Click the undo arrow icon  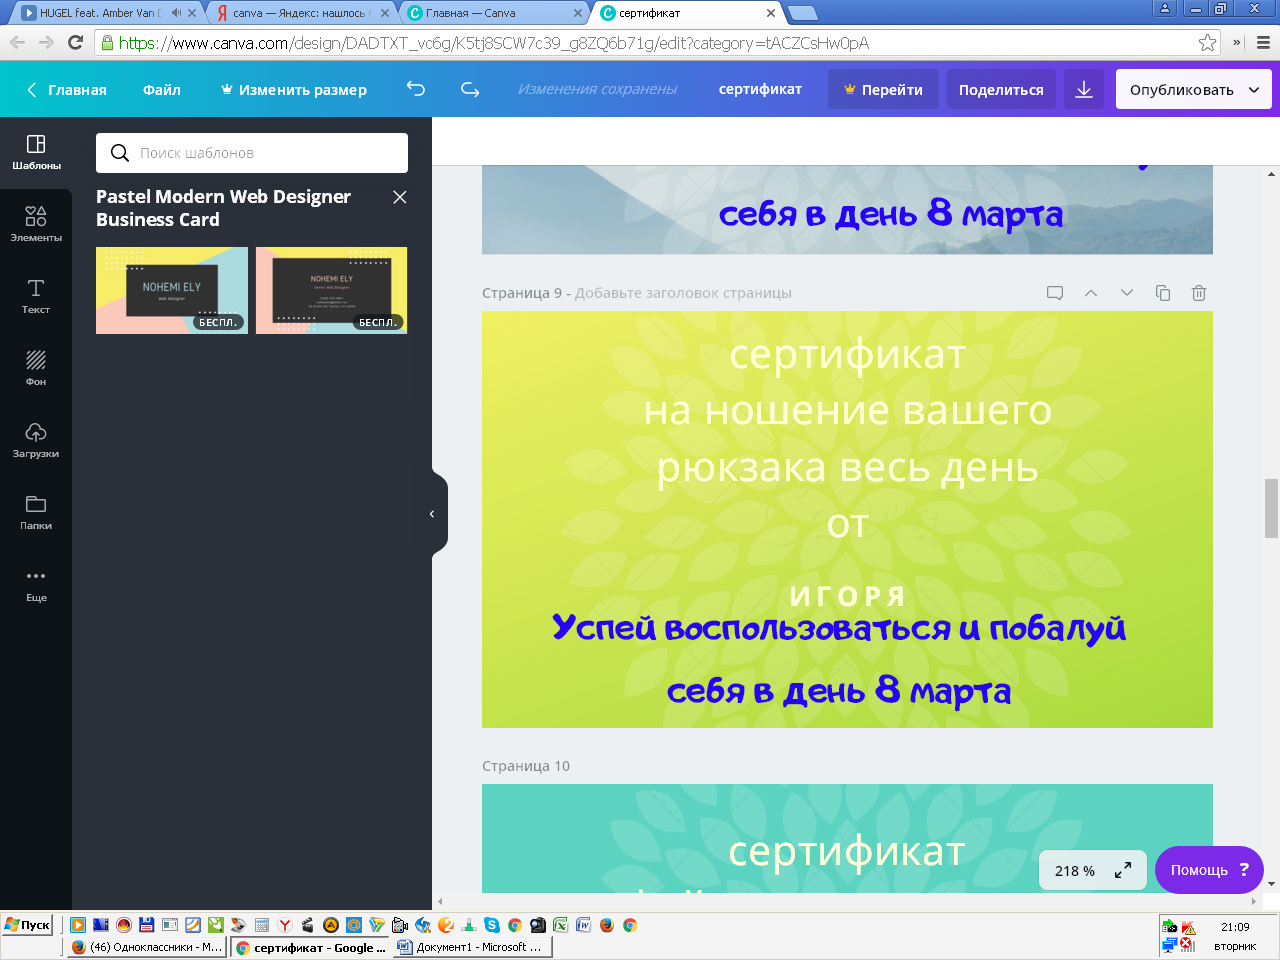416,89
